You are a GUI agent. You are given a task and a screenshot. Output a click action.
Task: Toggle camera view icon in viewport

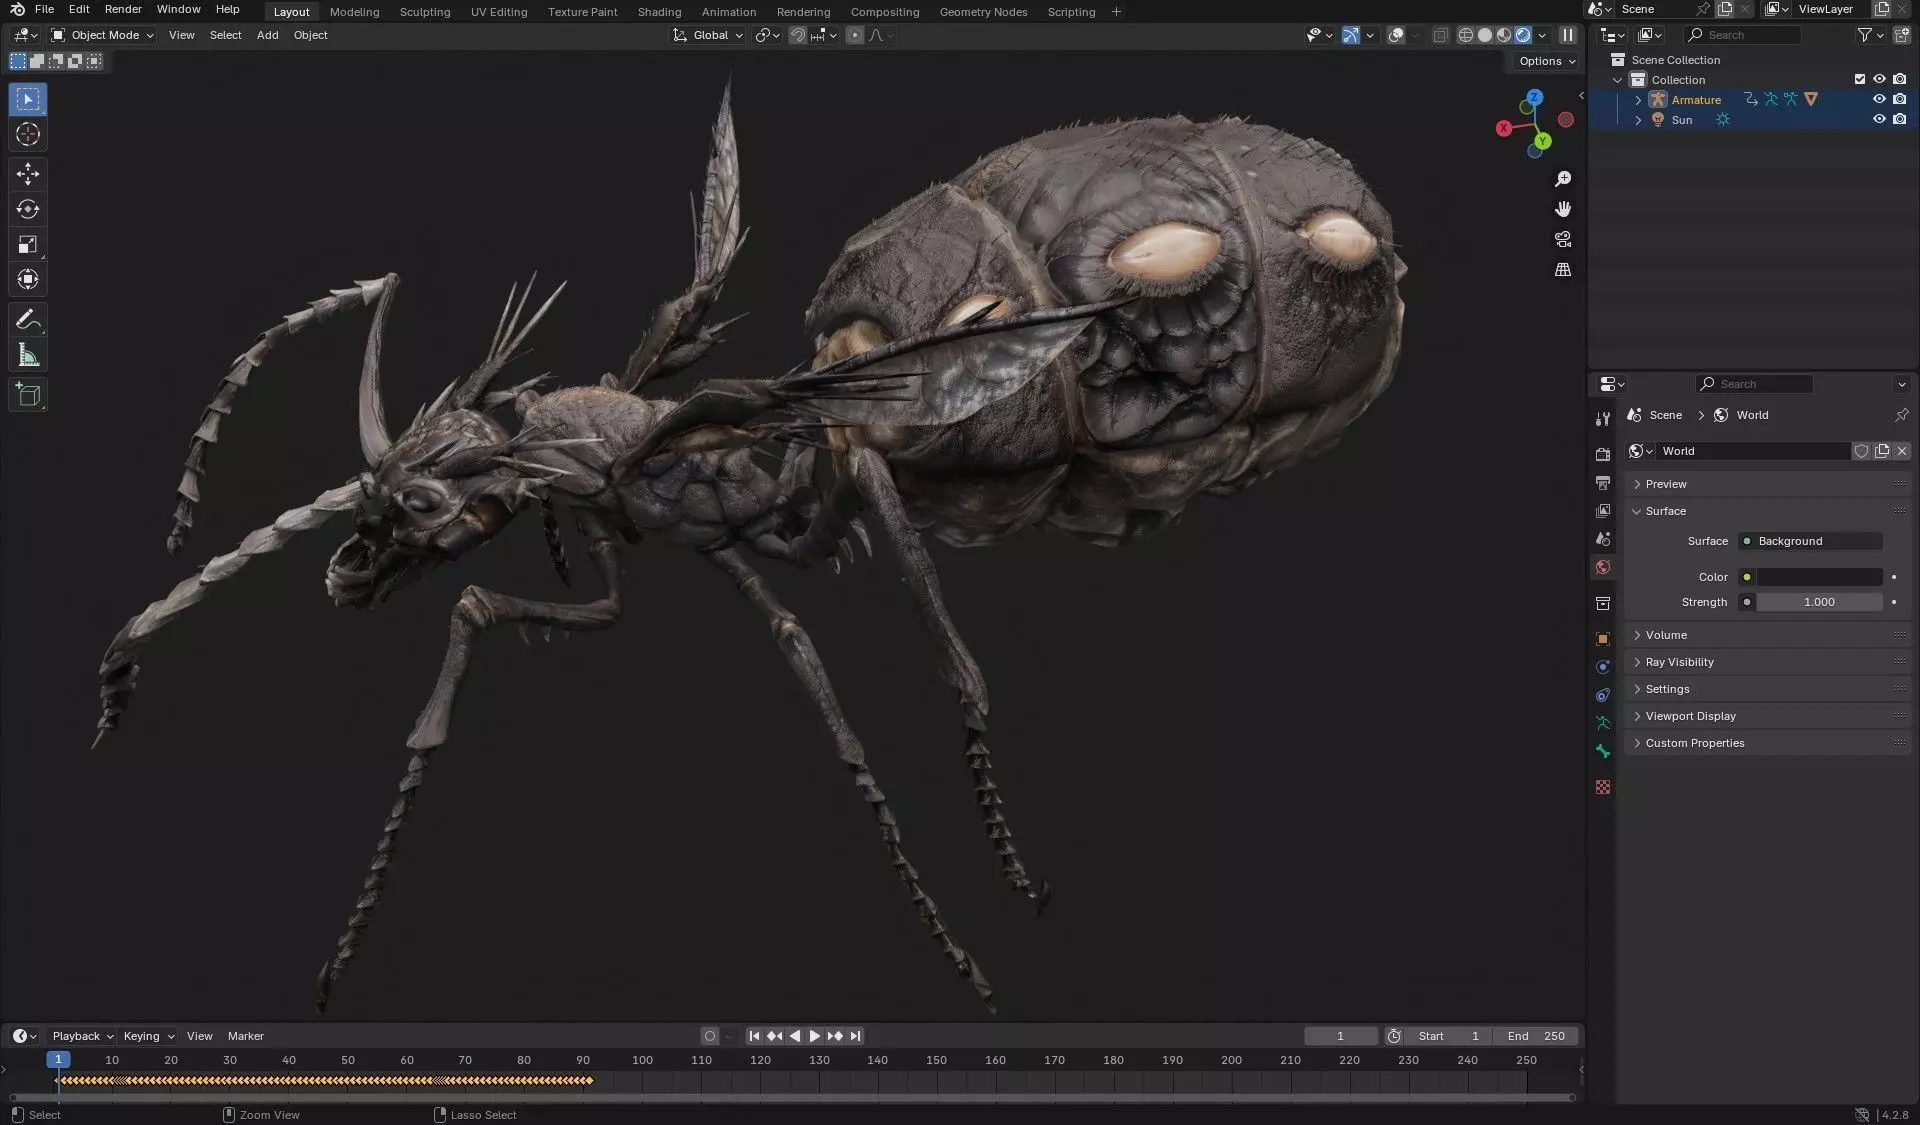(x=1563, y=239)
